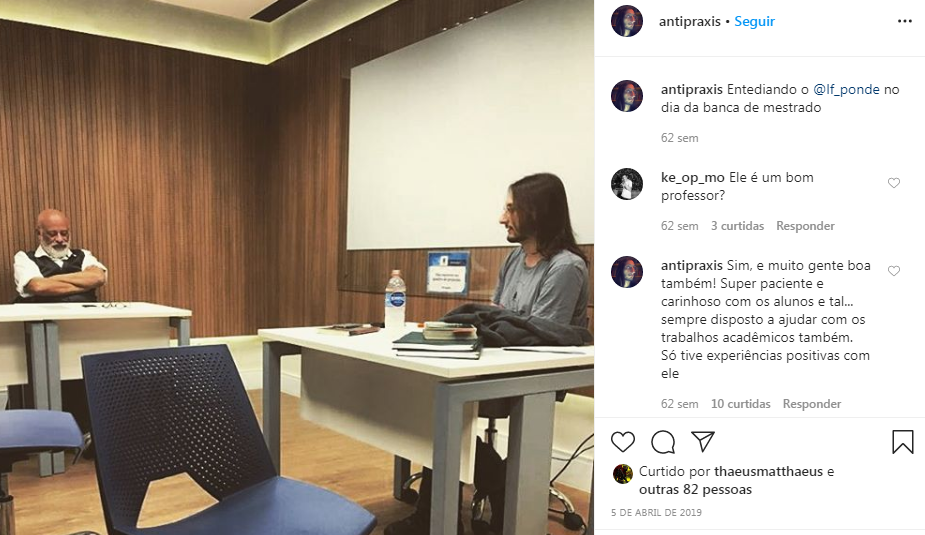Like the post with heart icon
Screen dimensions: 925x535
click(x=623, y=442)
